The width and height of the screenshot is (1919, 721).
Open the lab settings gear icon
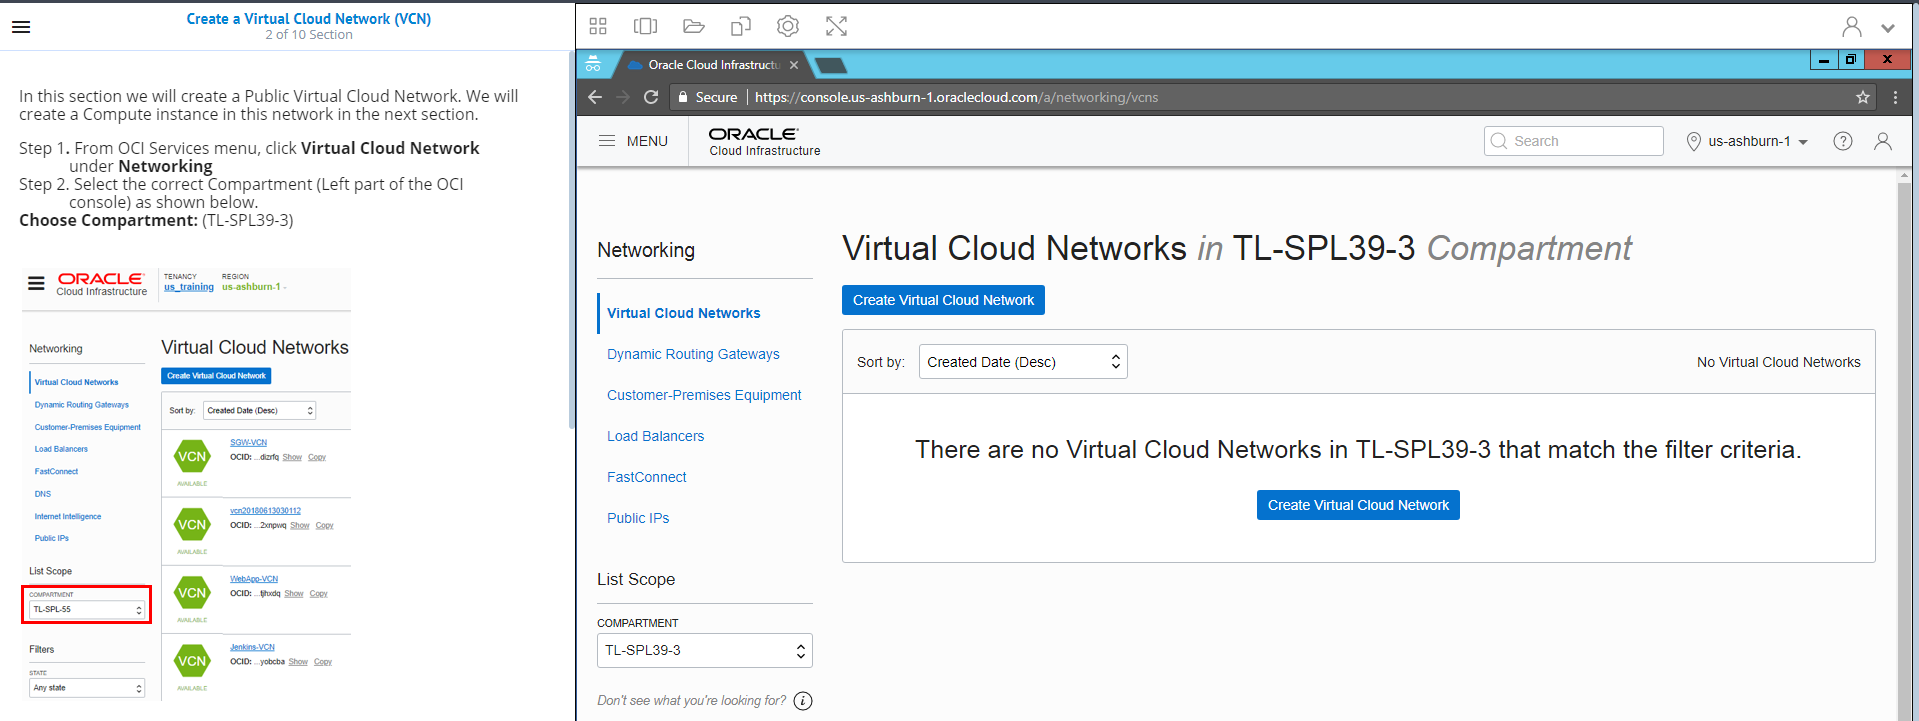(788, 26)
